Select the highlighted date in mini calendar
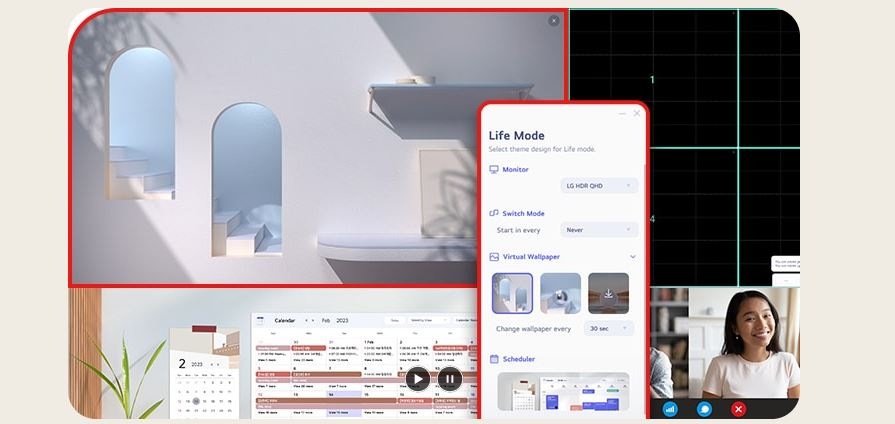 [196, 401]
